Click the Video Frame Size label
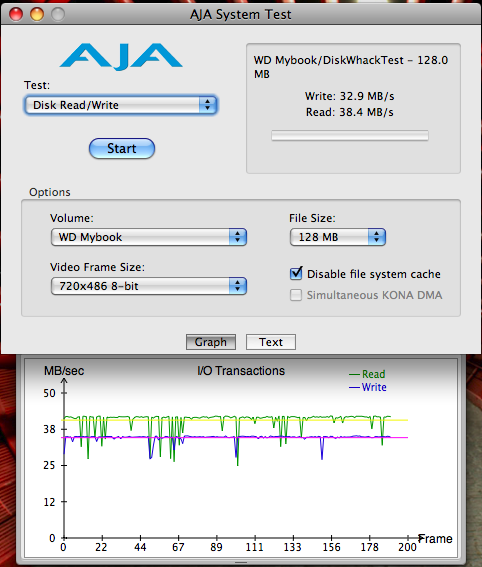The width and height of the screenshot is (482, 567). point(97,267)
